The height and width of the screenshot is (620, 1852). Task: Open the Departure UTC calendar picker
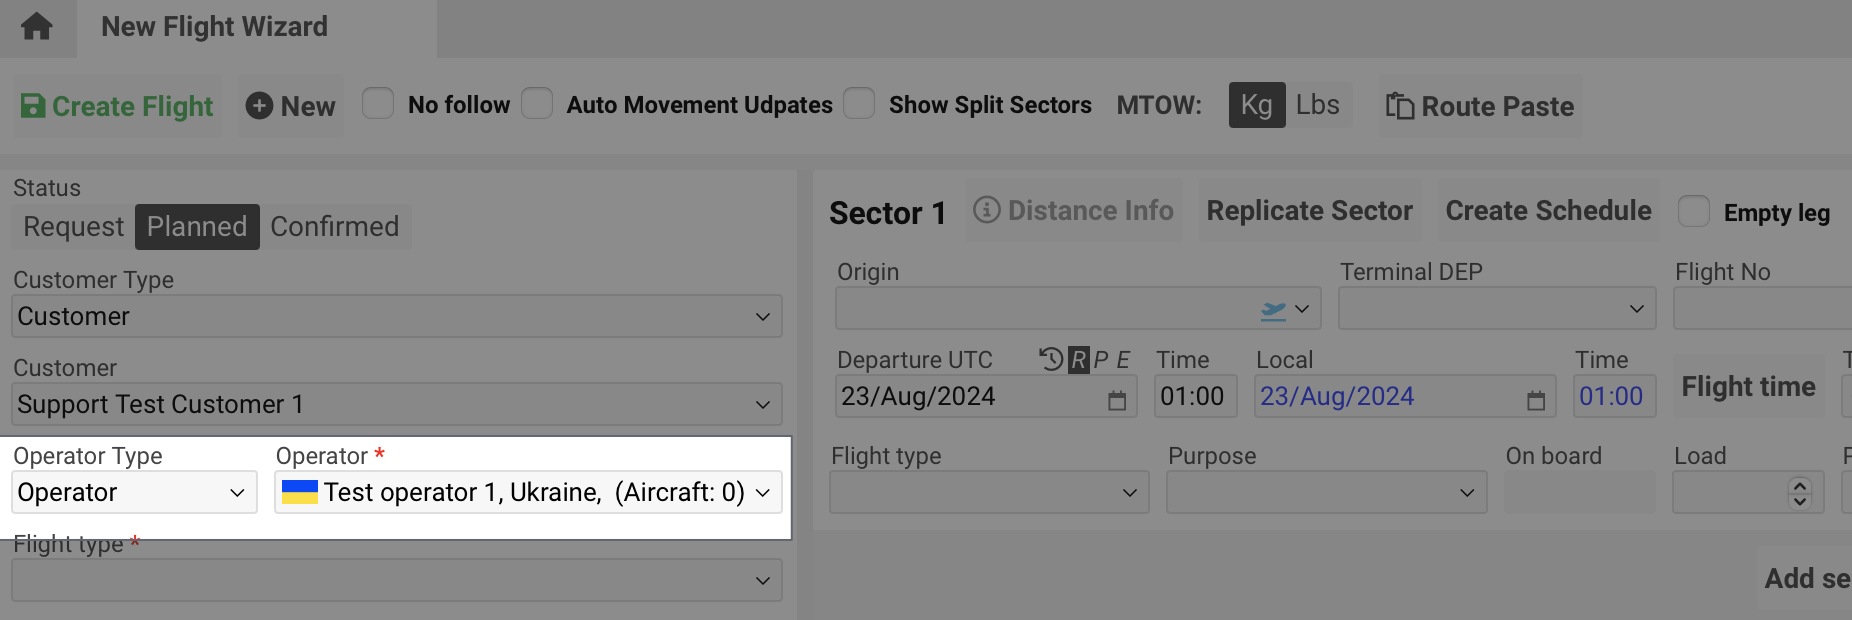(x=1117, y=400)
